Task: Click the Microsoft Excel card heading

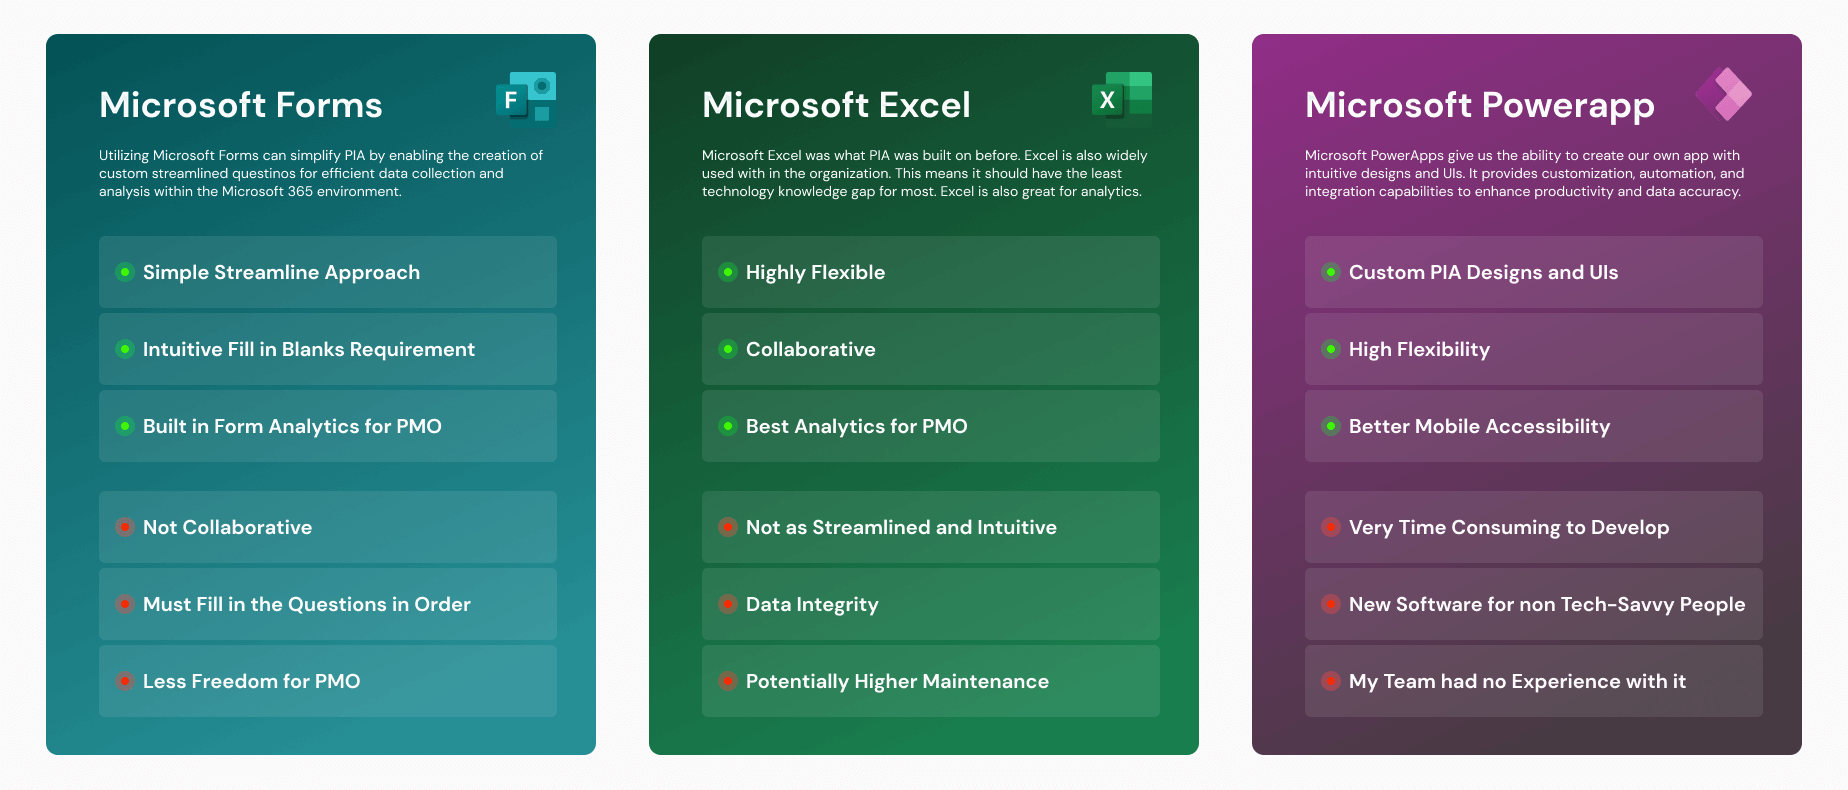Action: click(x=836, y=105)
